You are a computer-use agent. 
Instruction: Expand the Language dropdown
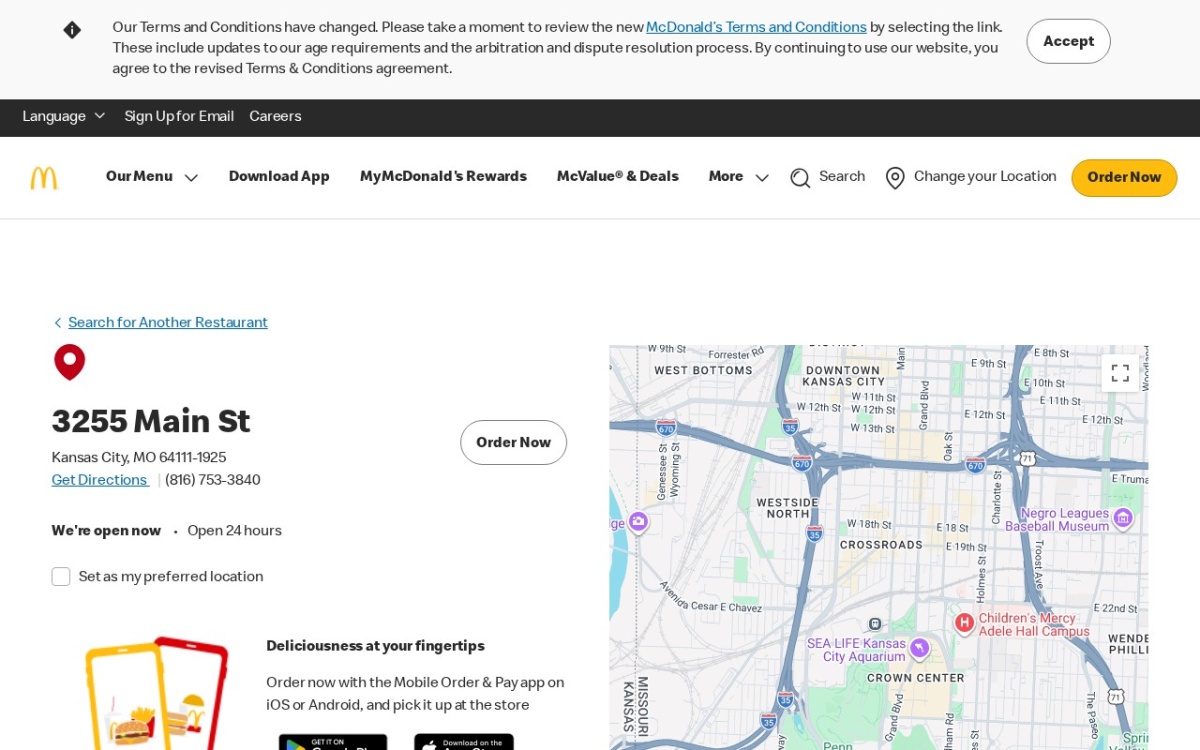tap(64, 117)
